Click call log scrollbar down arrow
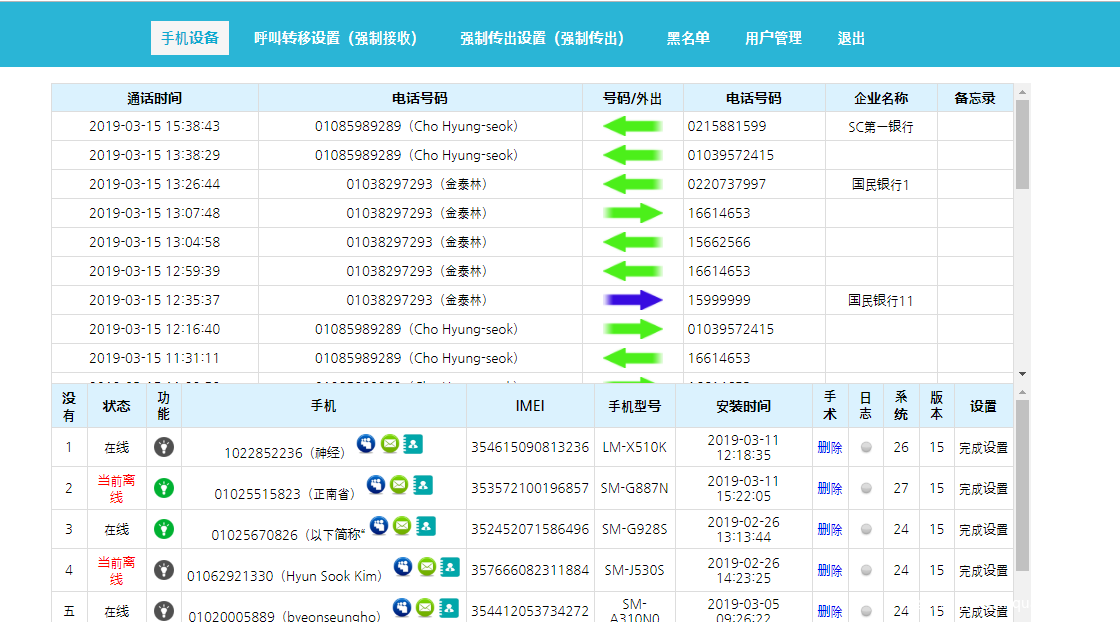 tap(1022, 374)
